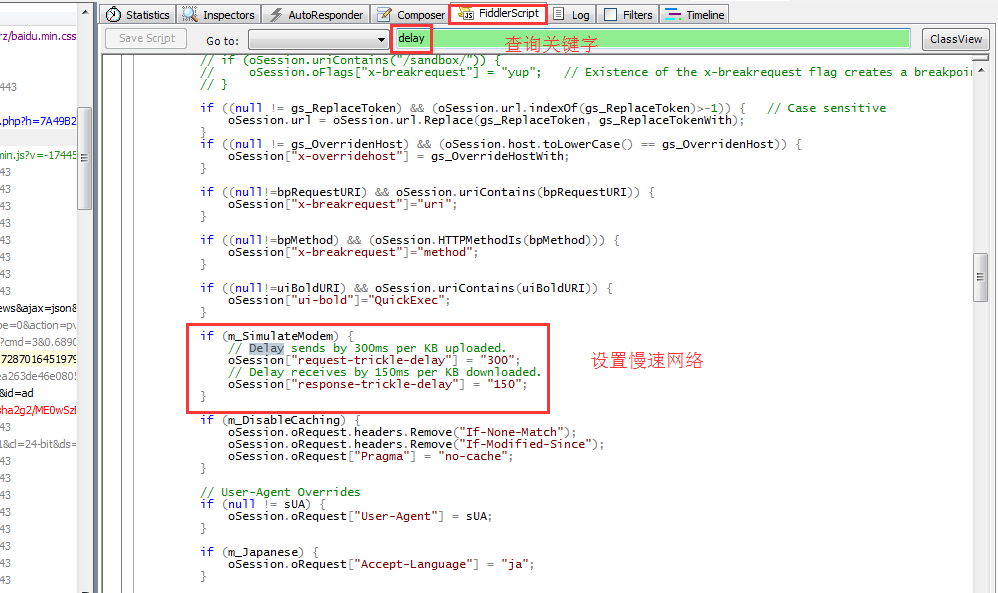Viewport: 998px width, 593px height.
Task: Select the highlighted 7287016451979 session row
Action: coord(38,359)
